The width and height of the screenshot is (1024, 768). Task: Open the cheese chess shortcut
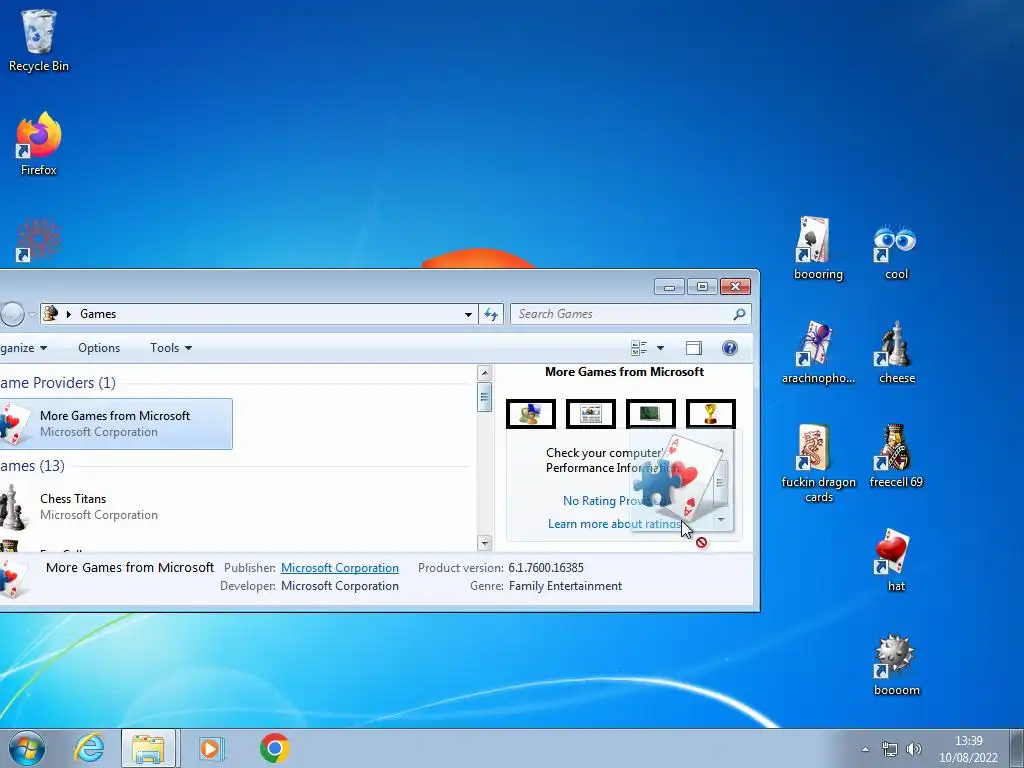896,352
